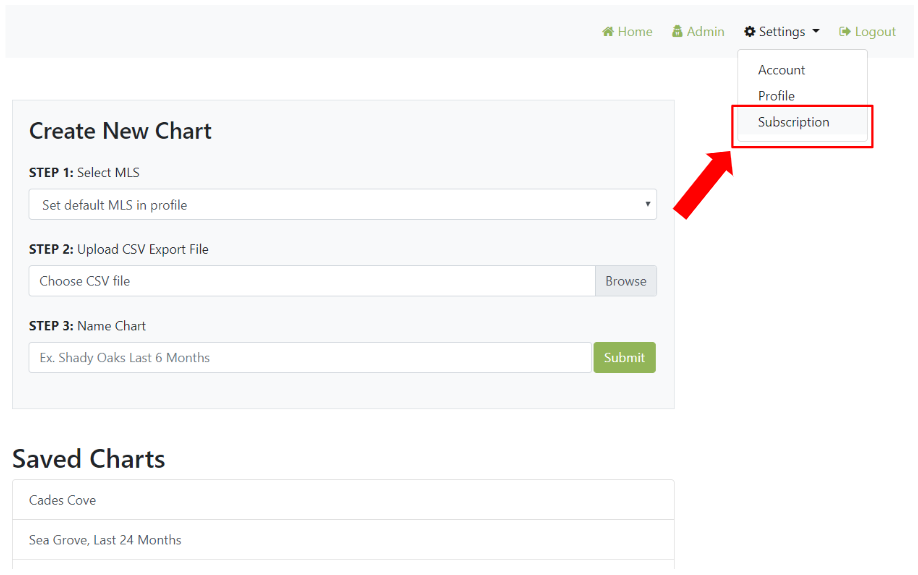Open Sea Grove, Last 24 Months chart
918x575 pixels.
click(343, 540)
